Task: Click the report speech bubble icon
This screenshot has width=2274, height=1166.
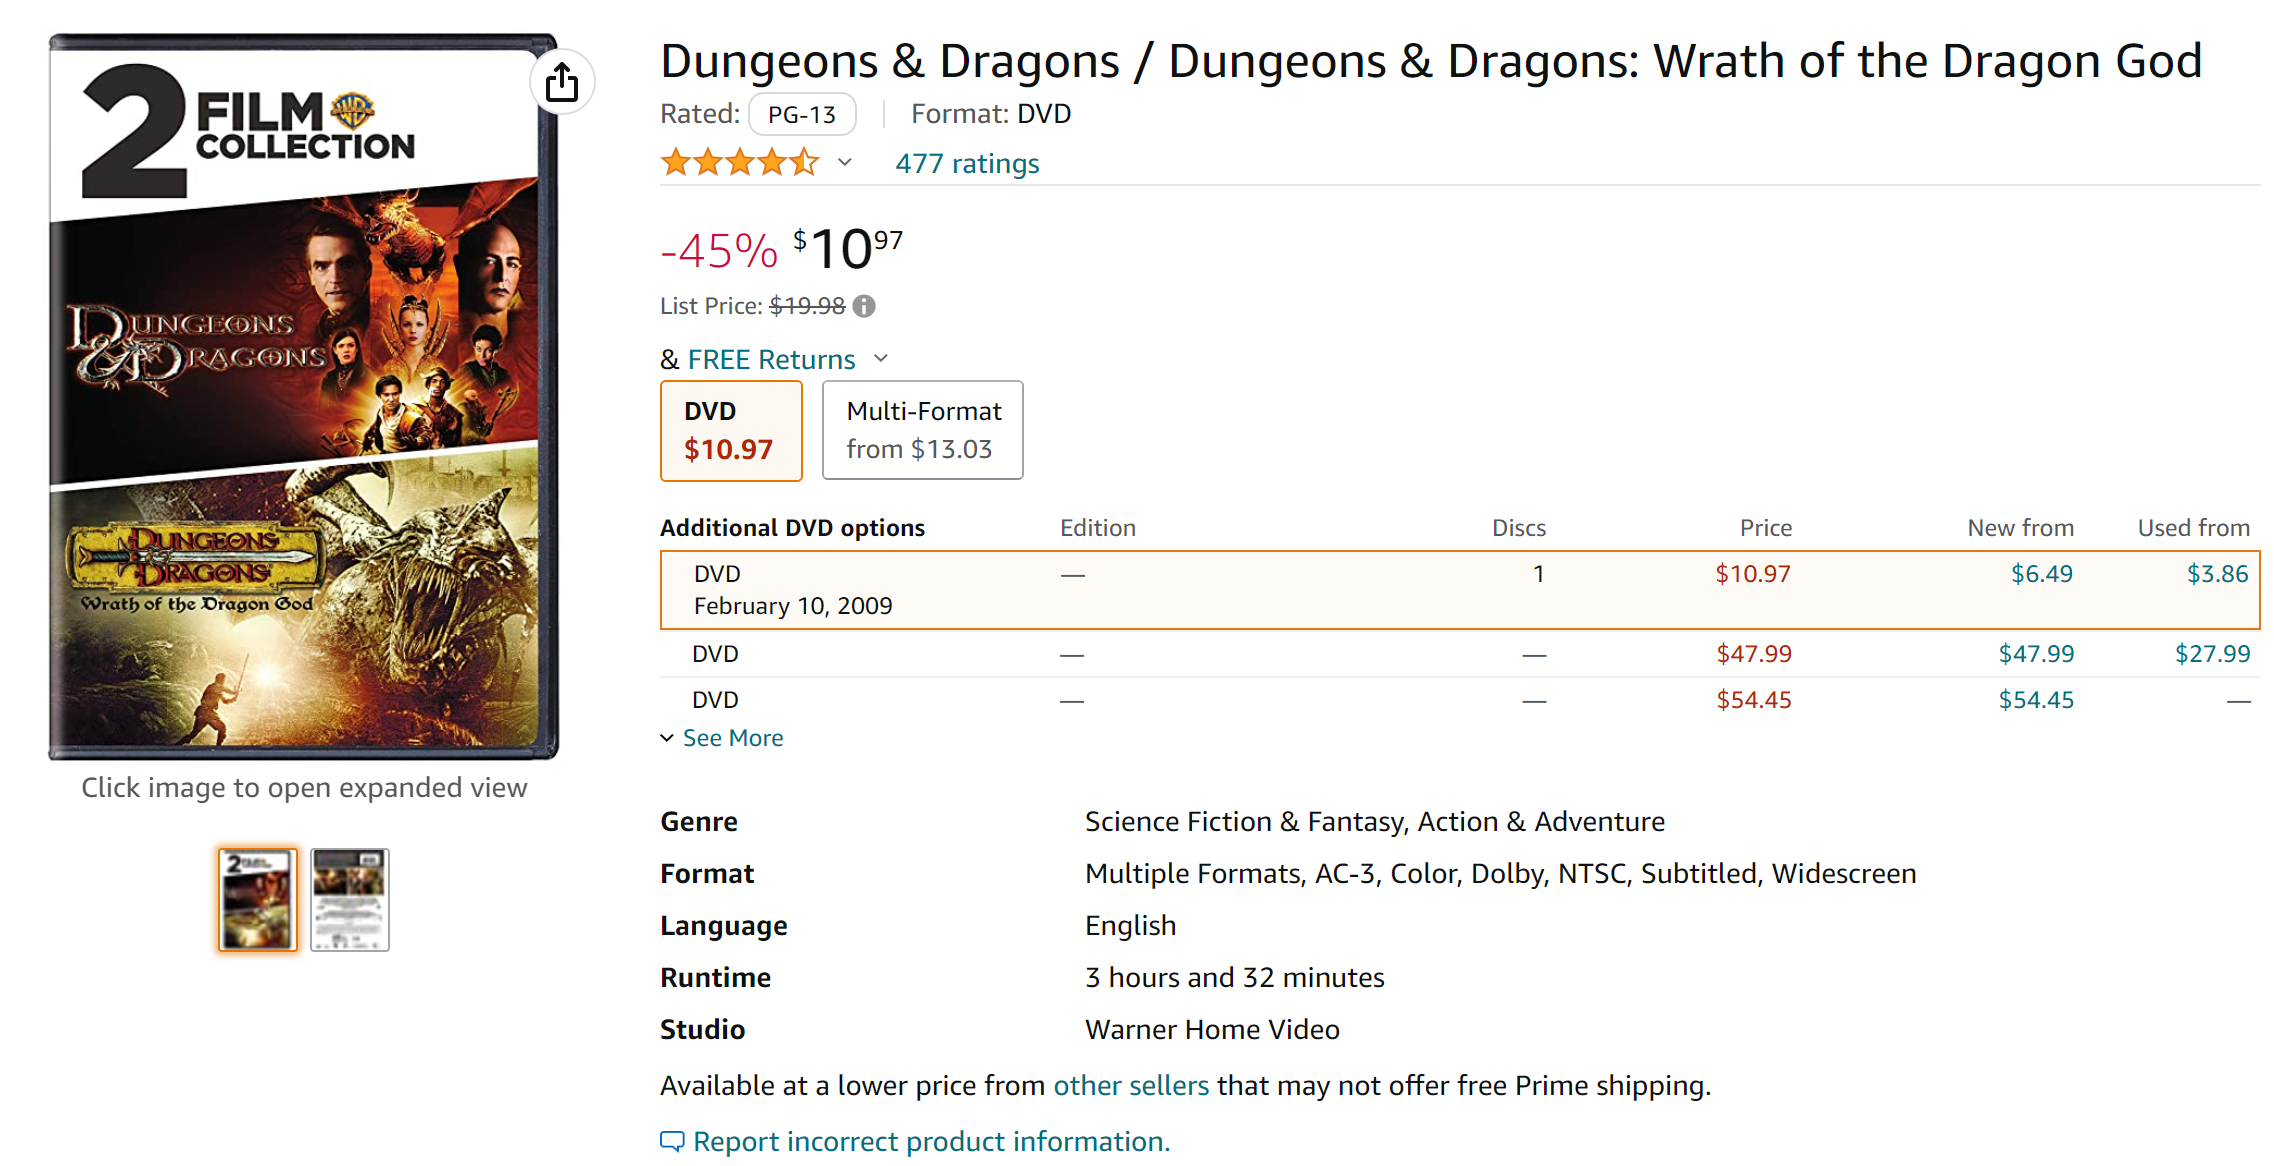Action: pyautogui.click(x=672, y=1141)
